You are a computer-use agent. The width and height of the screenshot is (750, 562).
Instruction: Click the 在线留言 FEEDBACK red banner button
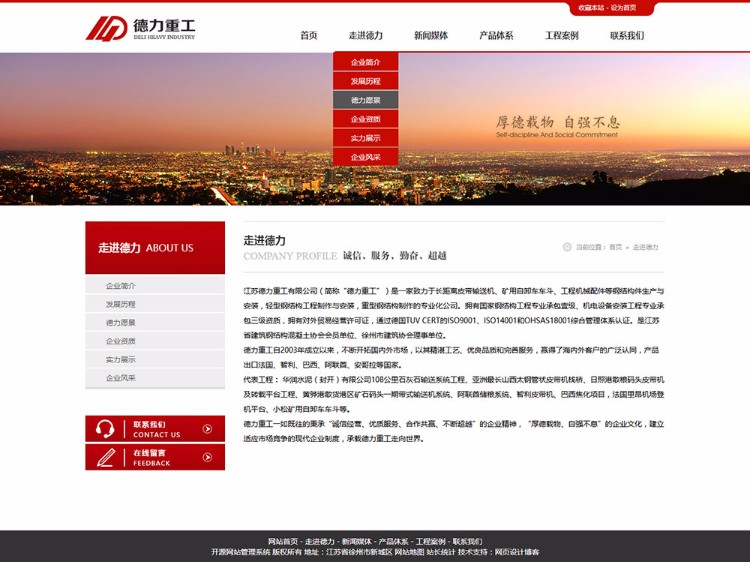click(155, 457)
